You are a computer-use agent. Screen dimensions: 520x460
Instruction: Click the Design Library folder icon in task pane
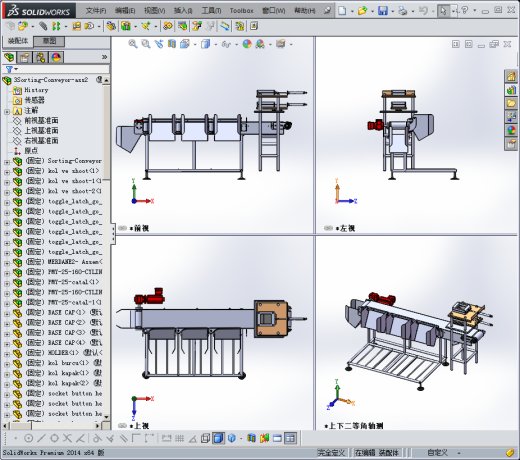tap(511, 103)
